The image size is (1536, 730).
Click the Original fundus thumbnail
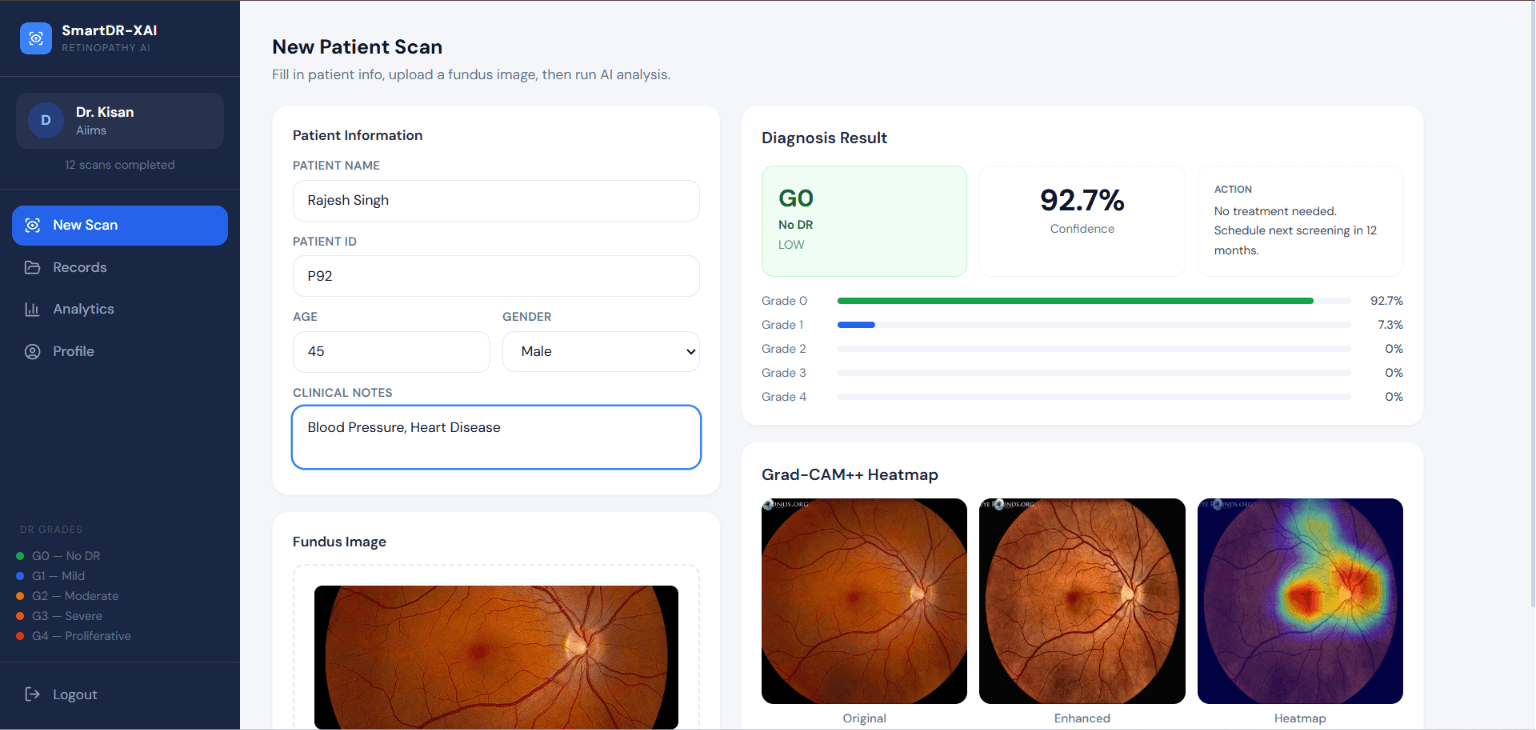(864, 601)
